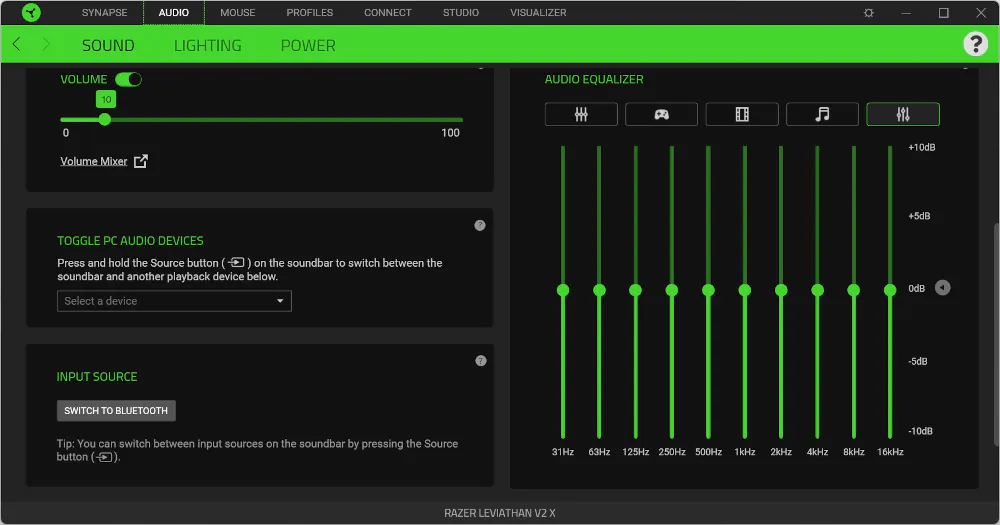Click the Input Source heading
Image resolution: width=1000 pixels, height=525 pixels.
(x=97, y=376)
